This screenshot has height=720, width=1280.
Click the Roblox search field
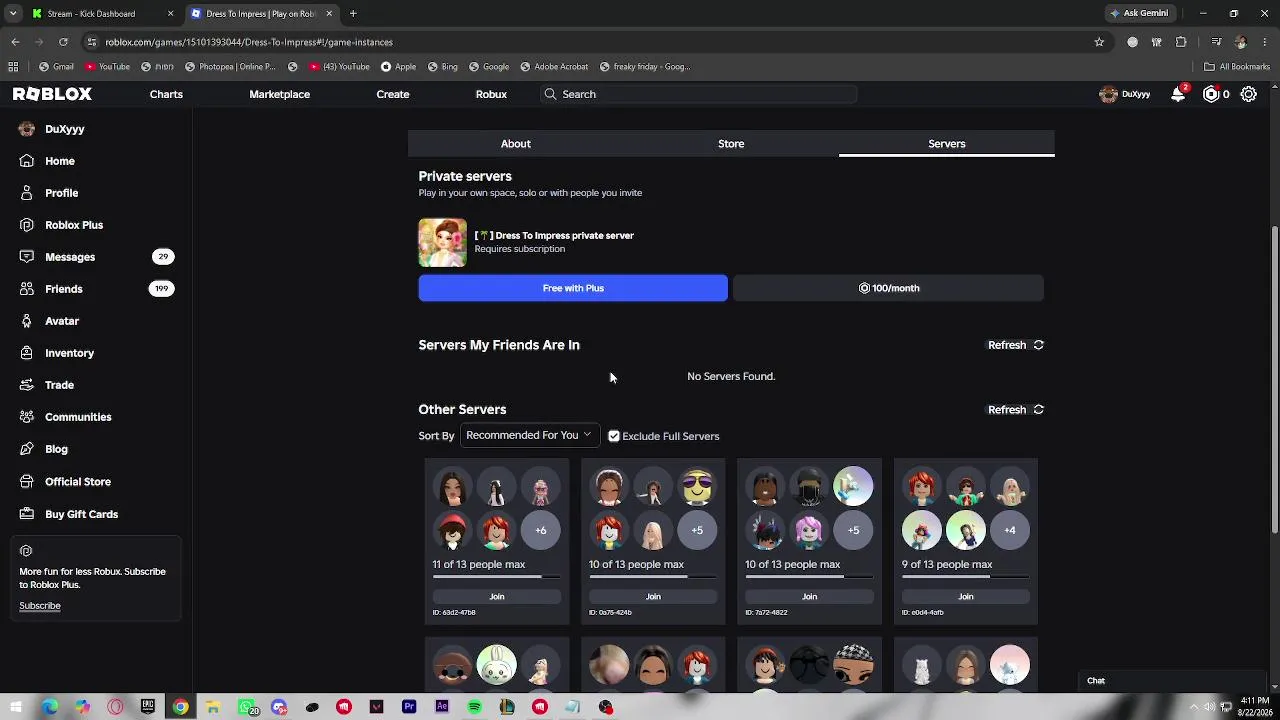click(x=697, y=94)
